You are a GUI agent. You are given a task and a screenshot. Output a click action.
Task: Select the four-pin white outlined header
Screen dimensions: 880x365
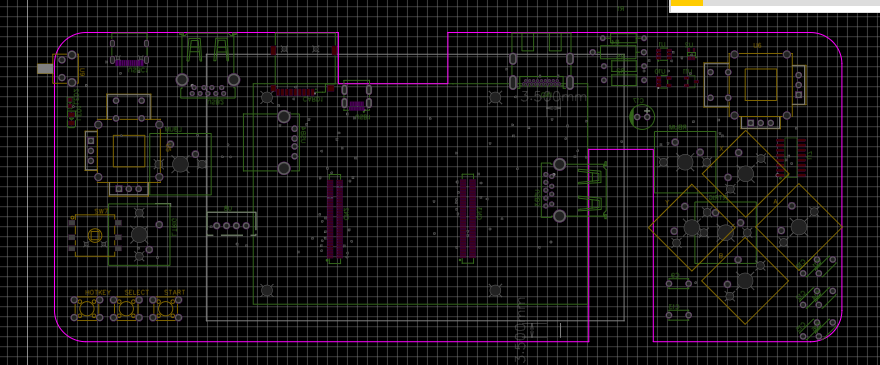coord(231,224)
